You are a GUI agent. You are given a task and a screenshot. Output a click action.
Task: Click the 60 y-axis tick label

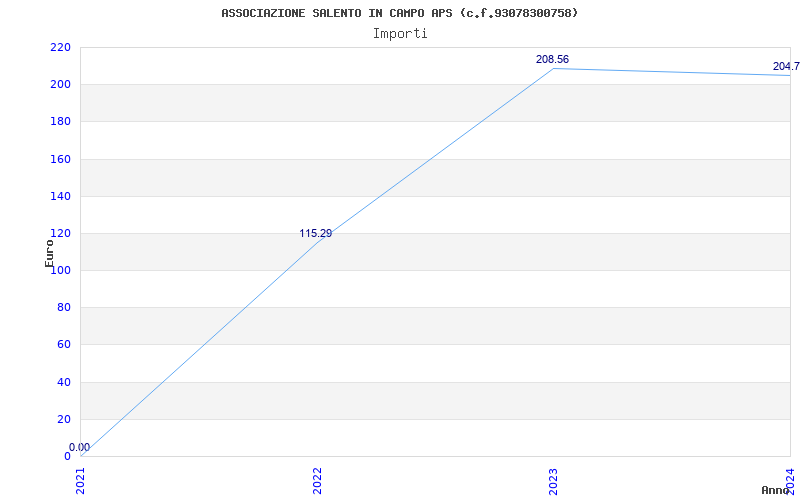[x=63, y=345]
